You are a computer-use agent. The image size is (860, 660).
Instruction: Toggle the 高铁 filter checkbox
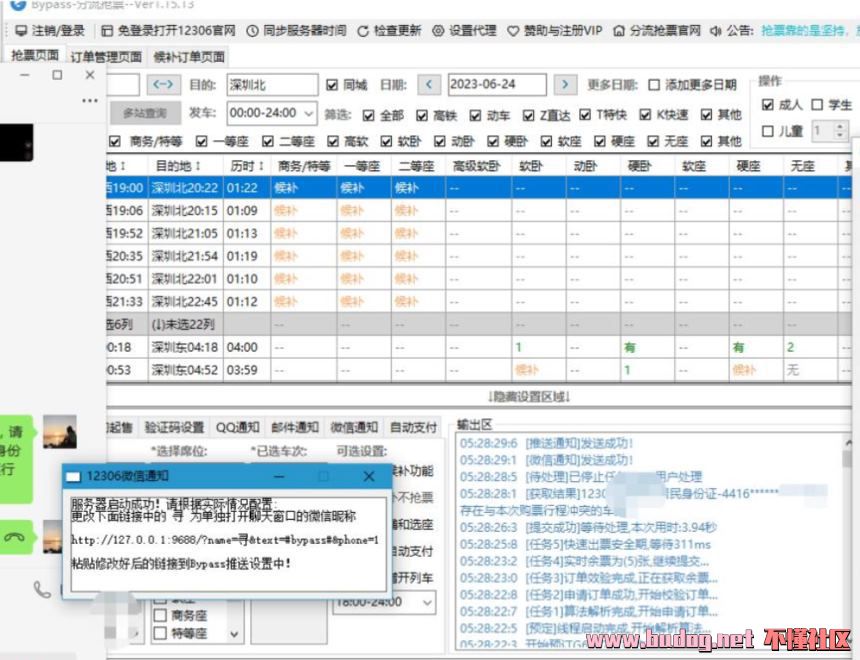(x=421, y=115)
